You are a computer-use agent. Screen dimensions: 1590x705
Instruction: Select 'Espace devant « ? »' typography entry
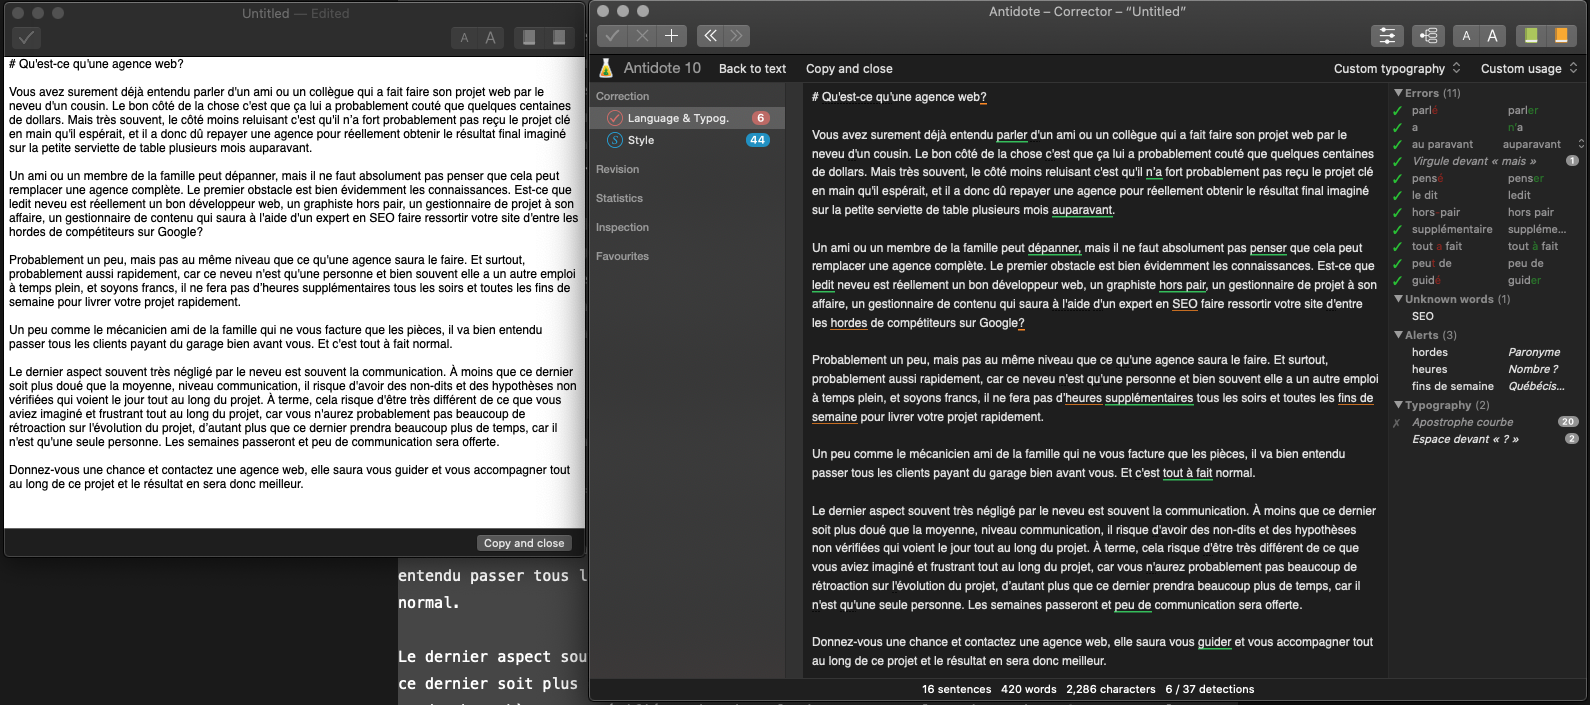click(1486, 439)
